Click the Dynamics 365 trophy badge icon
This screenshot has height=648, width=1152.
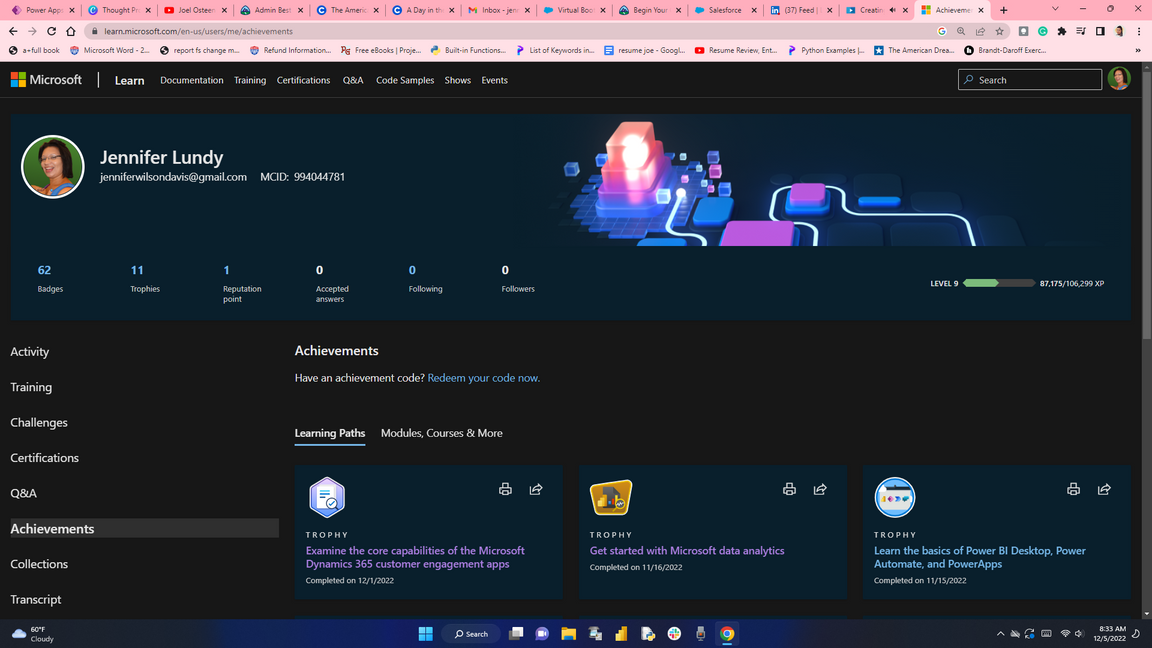pos(327,497)
